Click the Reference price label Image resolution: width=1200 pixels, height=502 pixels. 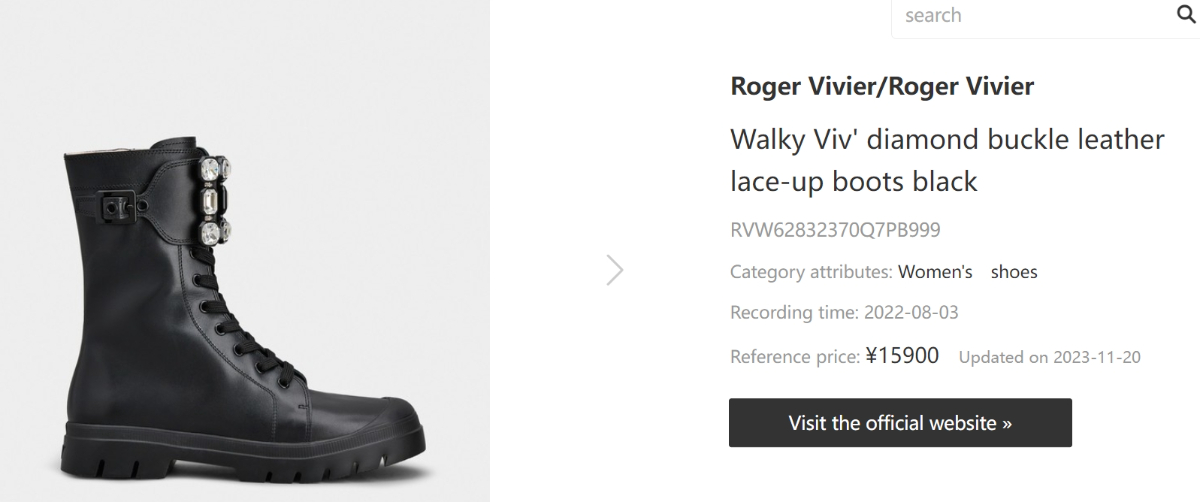click(x=795, y=357)
